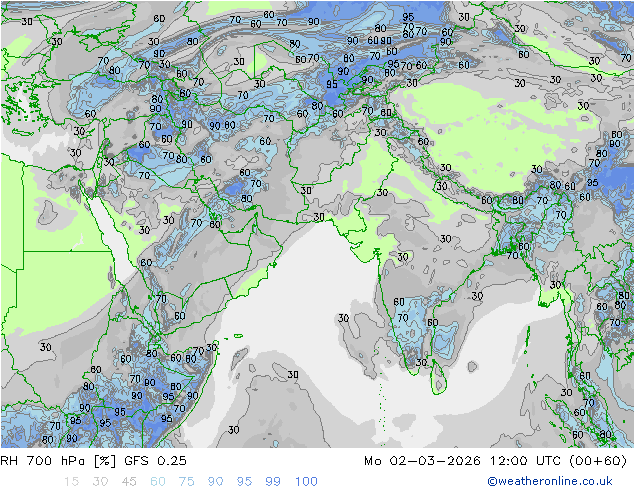Click the Sri Lanka island on the map
Image resolution: width=634 pixels, height=490 pixels.
pos(439,378)
